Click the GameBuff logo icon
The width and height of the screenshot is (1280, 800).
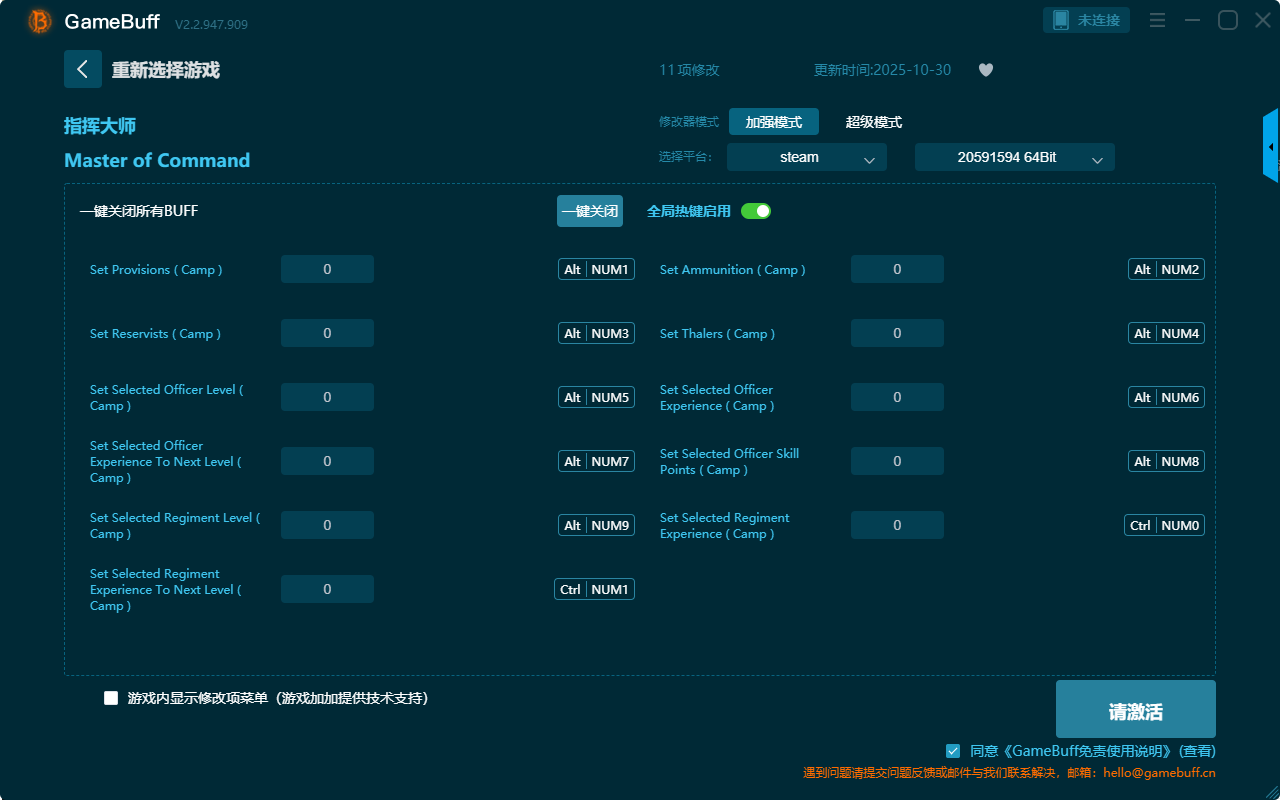click(x=40, y=21)
